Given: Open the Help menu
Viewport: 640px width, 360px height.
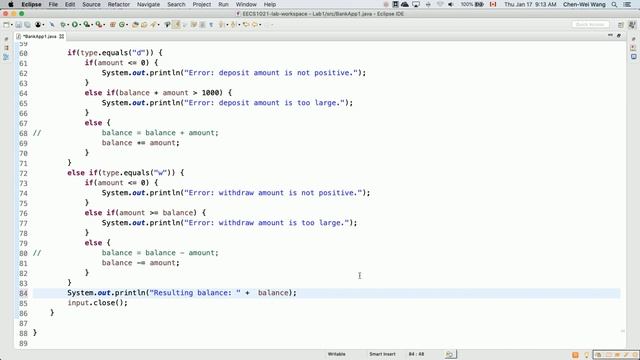Looking at the screenshot, I should pyautogui.click(x=269, y=4).
